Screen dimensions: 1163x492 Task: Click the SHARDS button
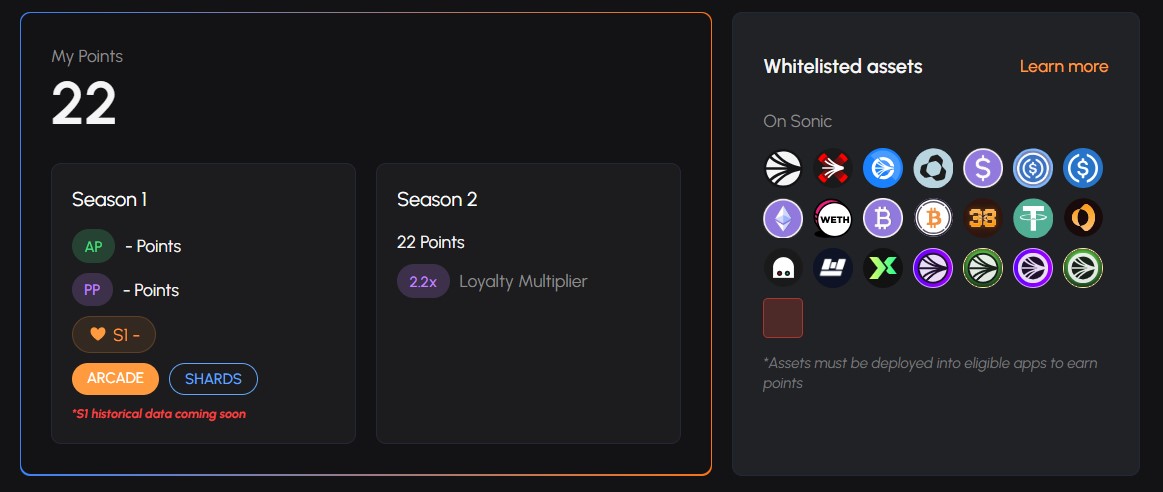(x=214, y=378)
